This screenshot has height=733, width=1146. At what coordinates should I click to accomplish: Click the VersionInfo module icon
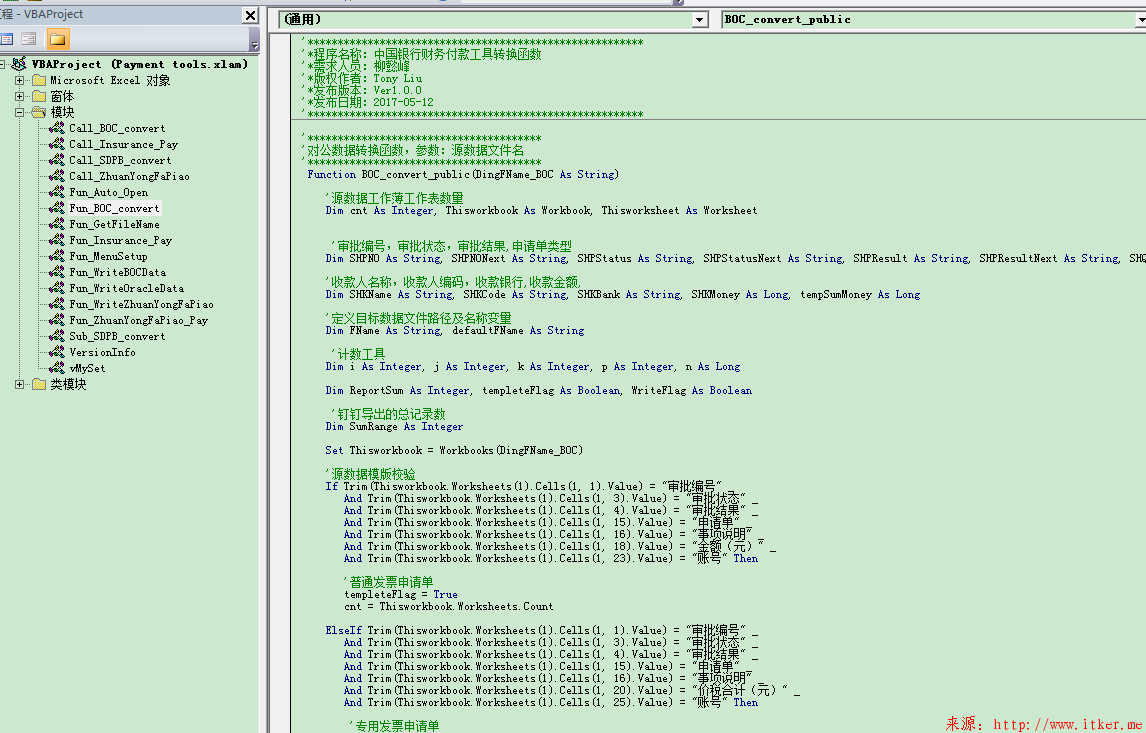coord(56,352)
